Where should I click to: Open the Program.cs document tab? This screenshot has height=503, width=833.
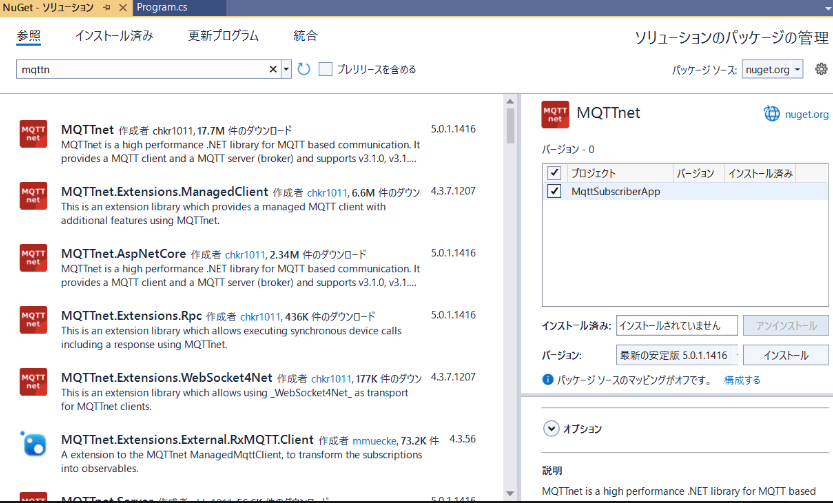pos(162,7)
